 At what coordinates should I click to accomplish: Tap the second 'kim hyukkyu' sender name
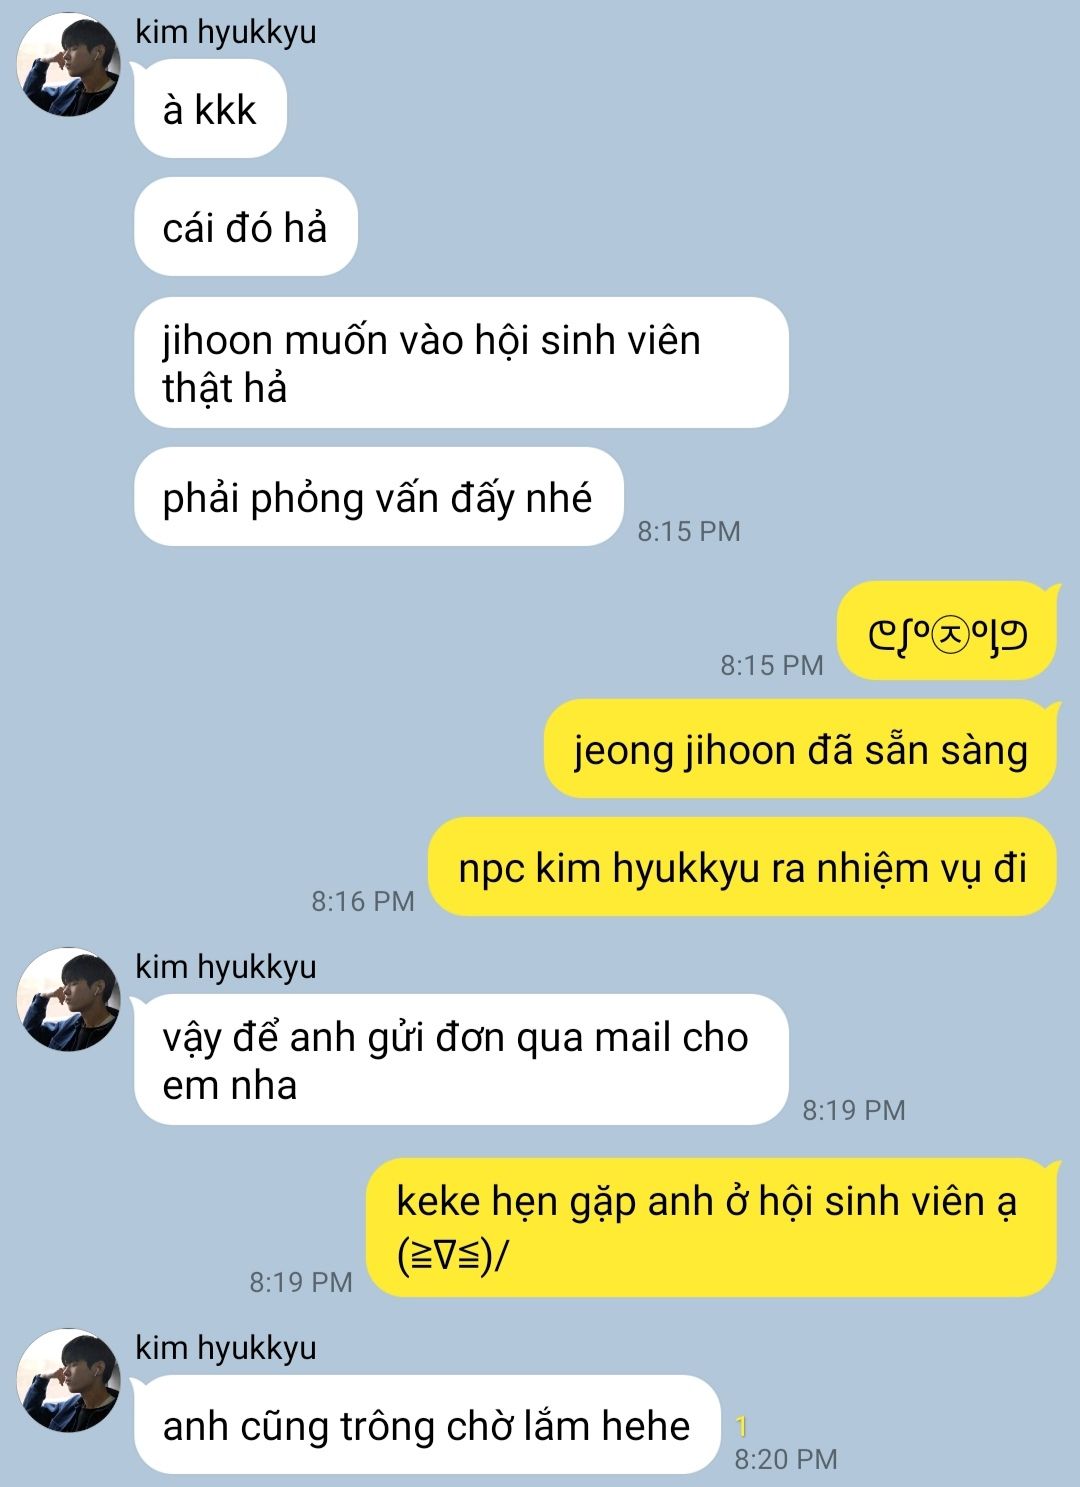pyautogui.click(x=226, y=967)
